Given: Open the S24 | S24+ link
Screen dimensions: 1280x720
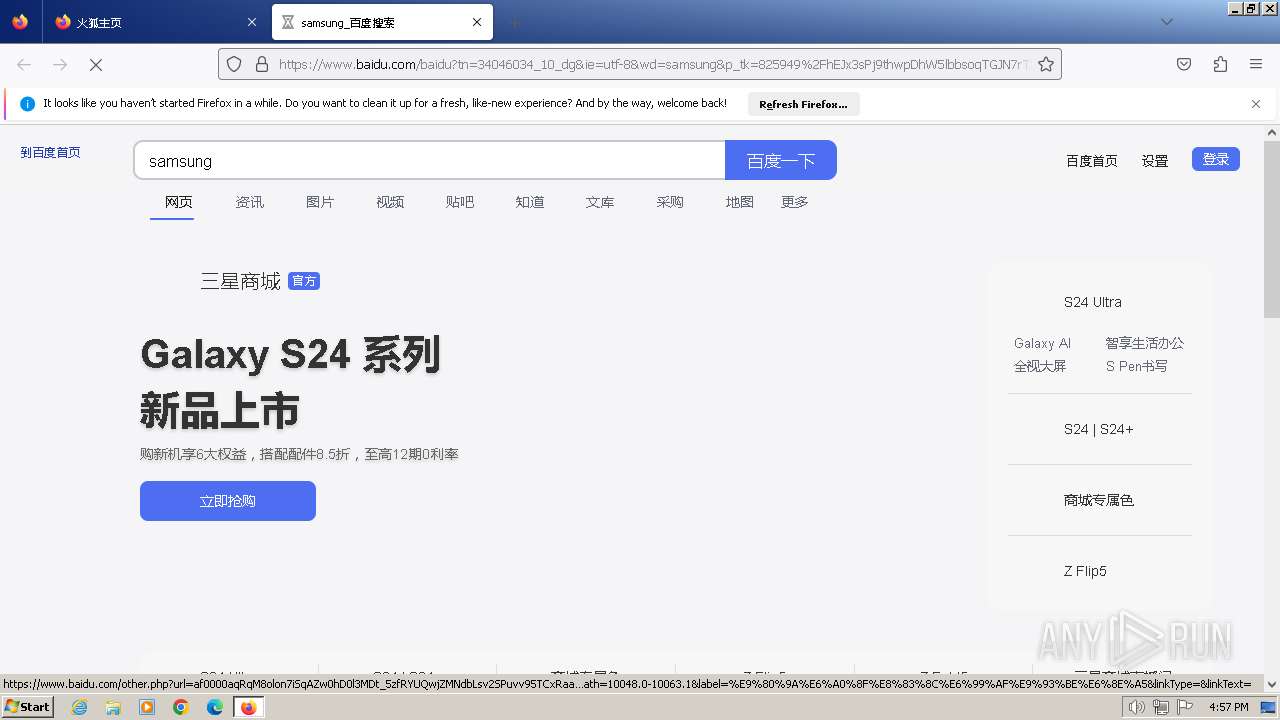Looking at the screenshot, I should [1099, 429].
